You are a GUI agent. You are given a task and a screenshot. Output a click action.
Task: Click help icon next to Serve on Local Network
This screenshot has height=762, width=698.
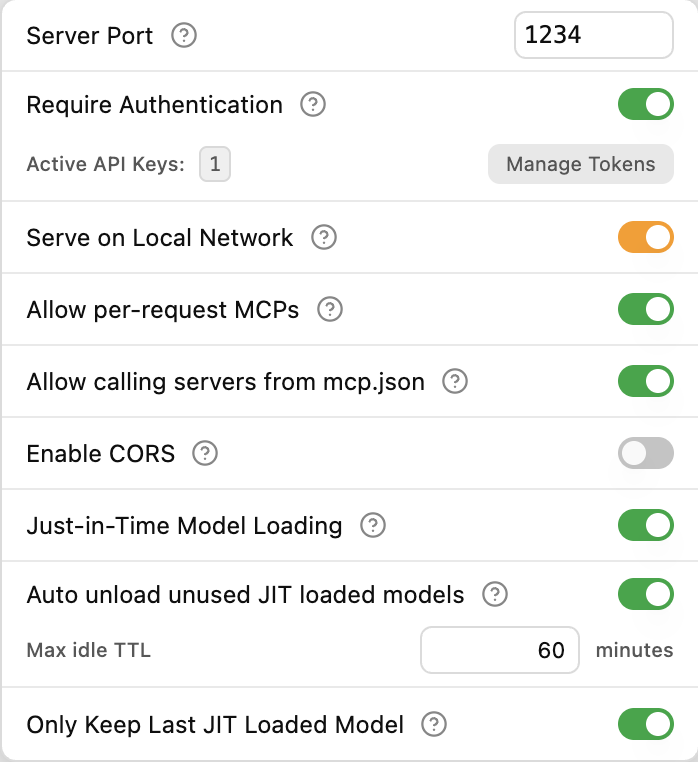coord(324,238)
